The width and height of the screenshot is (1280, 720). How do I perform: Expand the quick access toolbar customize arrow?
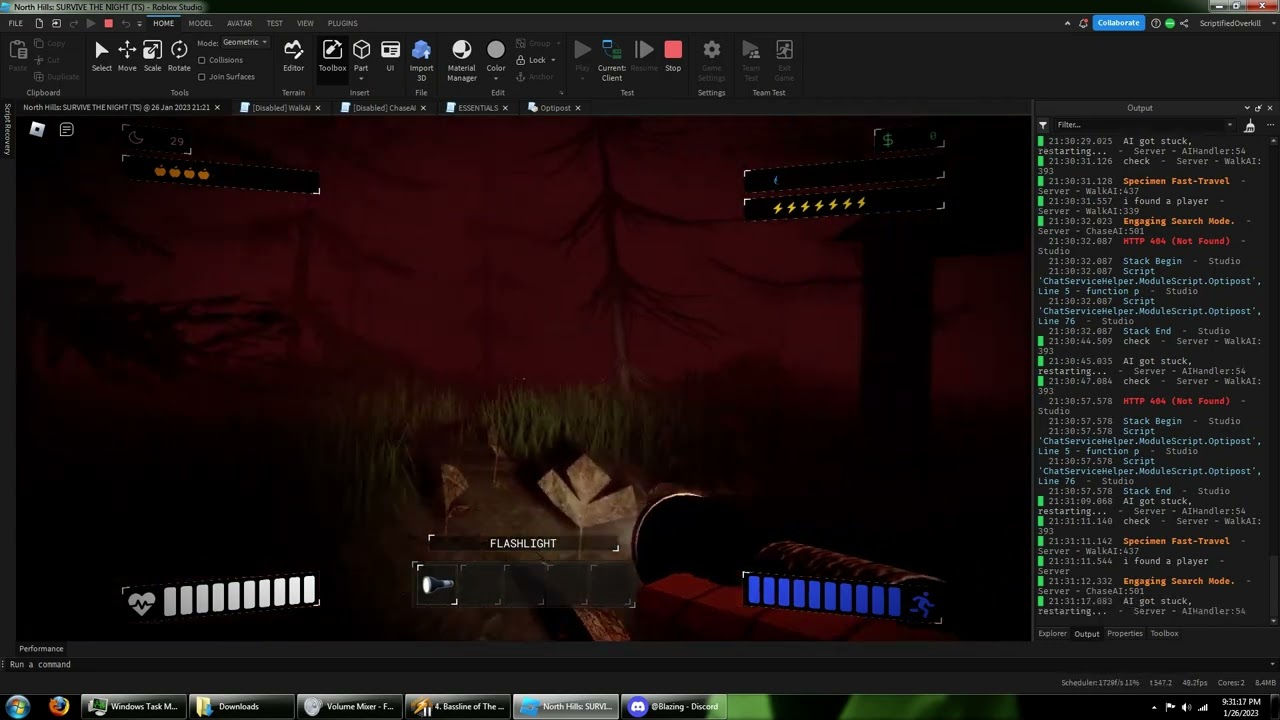pyautogui.click(x=140, y=23)
